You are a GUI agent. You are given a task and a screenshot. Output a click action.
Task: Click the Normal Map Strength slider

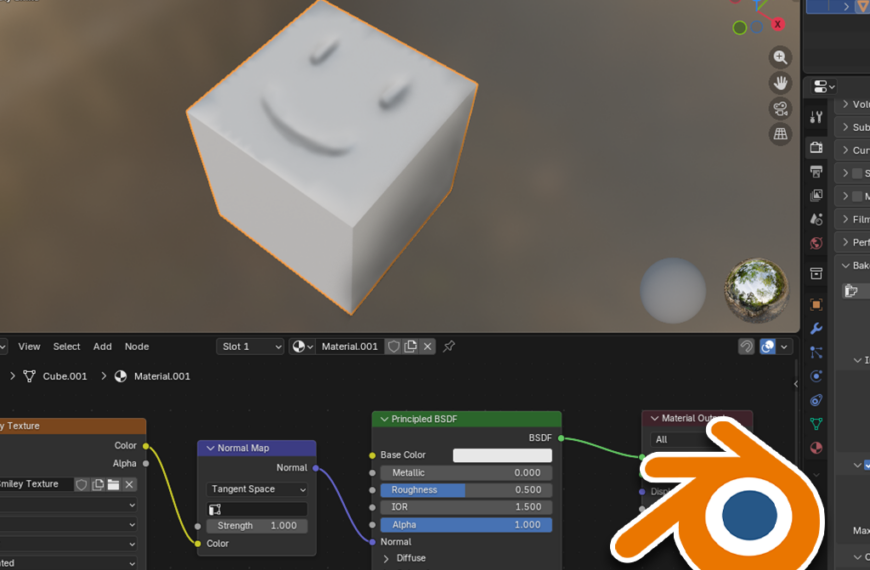pos(257,526)
